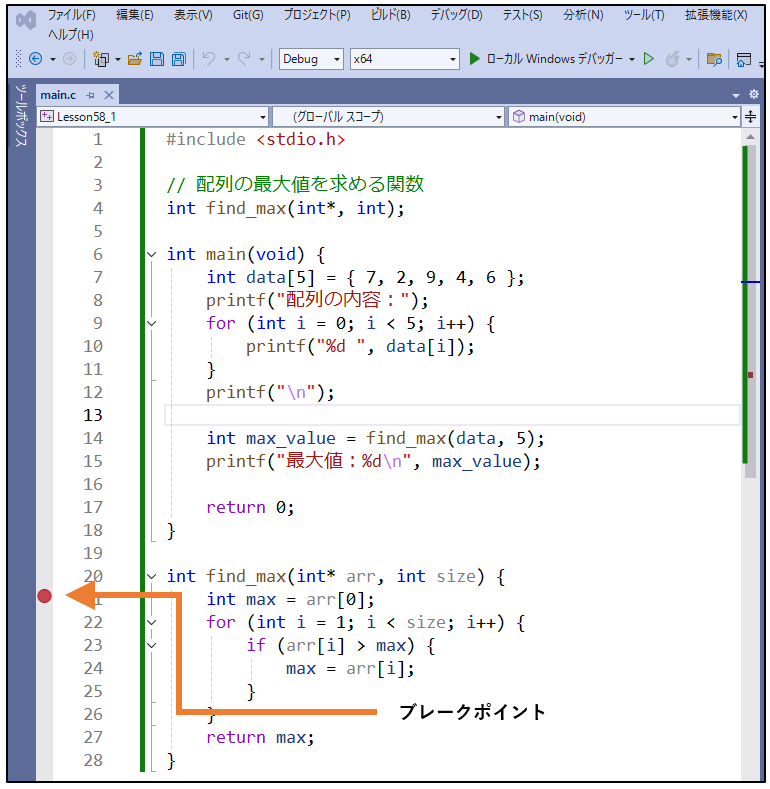Click the save file icon

coord(156,59)
